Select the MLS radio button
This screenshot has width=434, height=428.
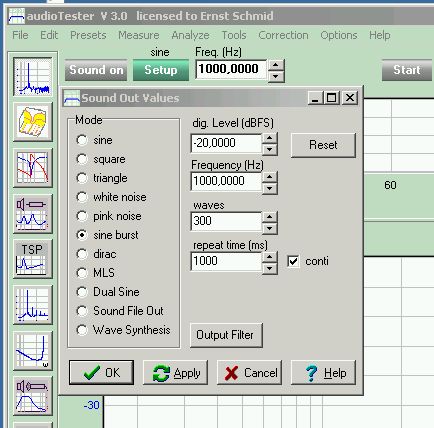click(82, 273)
